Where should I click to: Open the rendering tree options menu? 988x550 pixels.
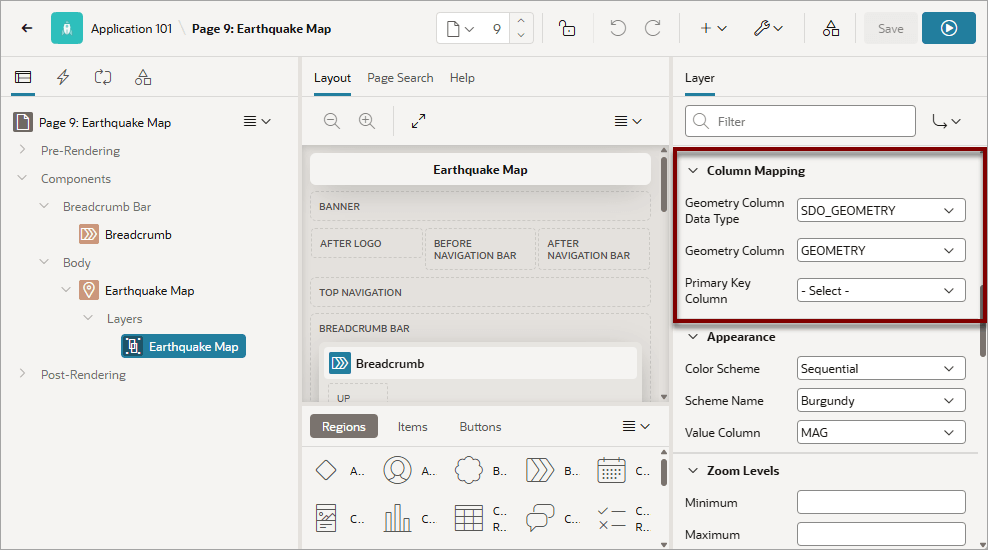click(x=257, y=121)
